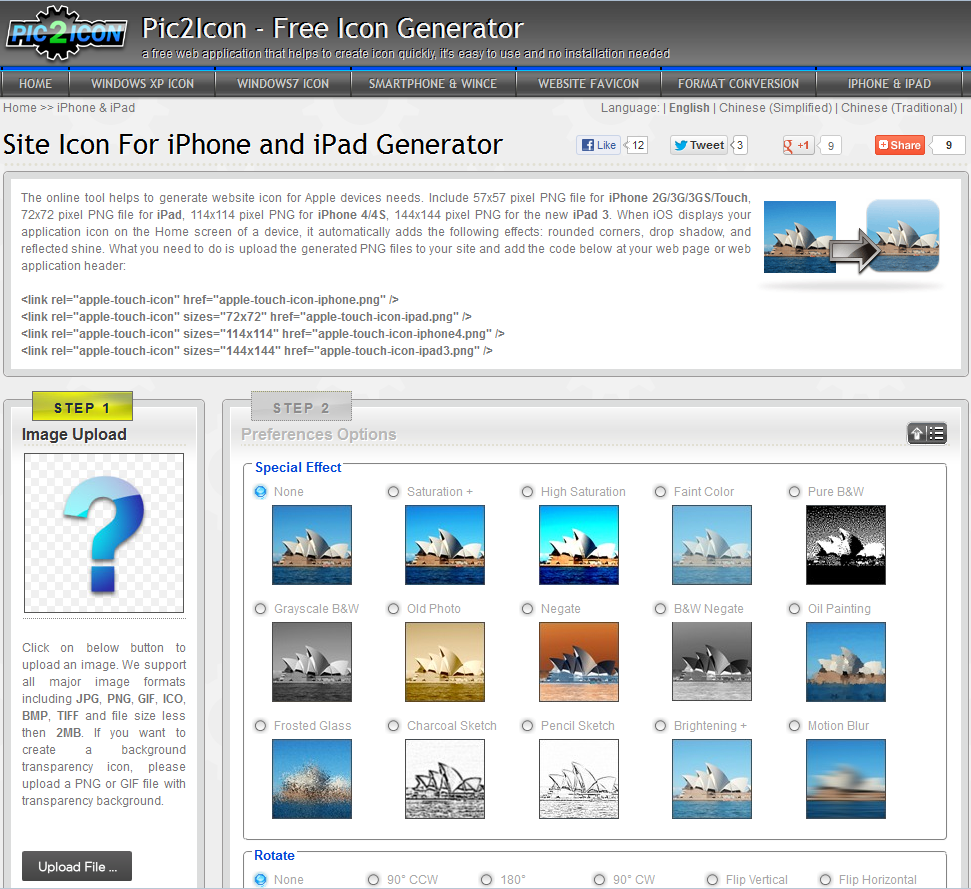971x889 pixels.
Task: Click the Facebook Like button
Action: click(598, 145)
